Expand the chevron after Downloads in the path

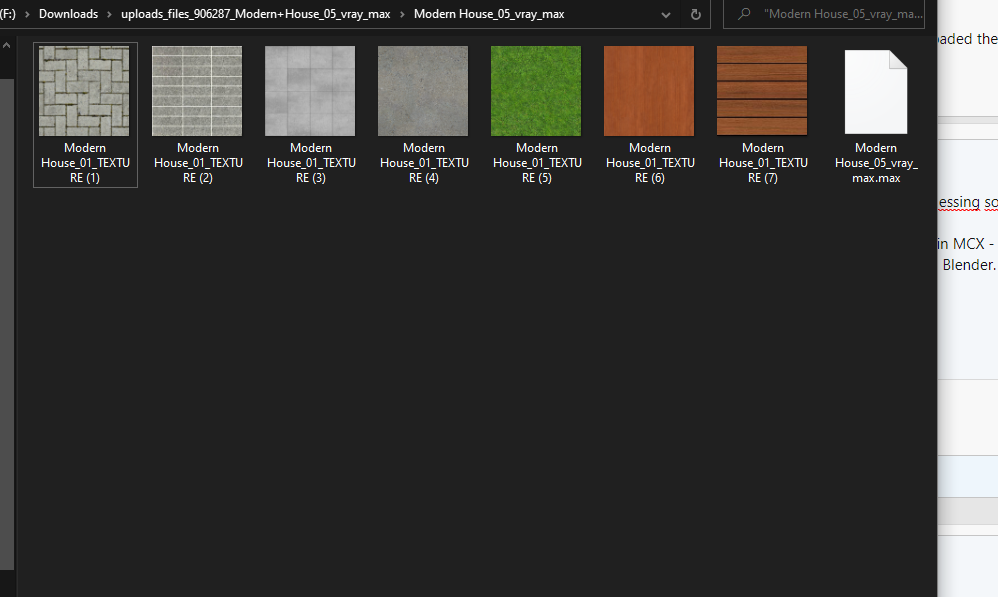point(109,14)
